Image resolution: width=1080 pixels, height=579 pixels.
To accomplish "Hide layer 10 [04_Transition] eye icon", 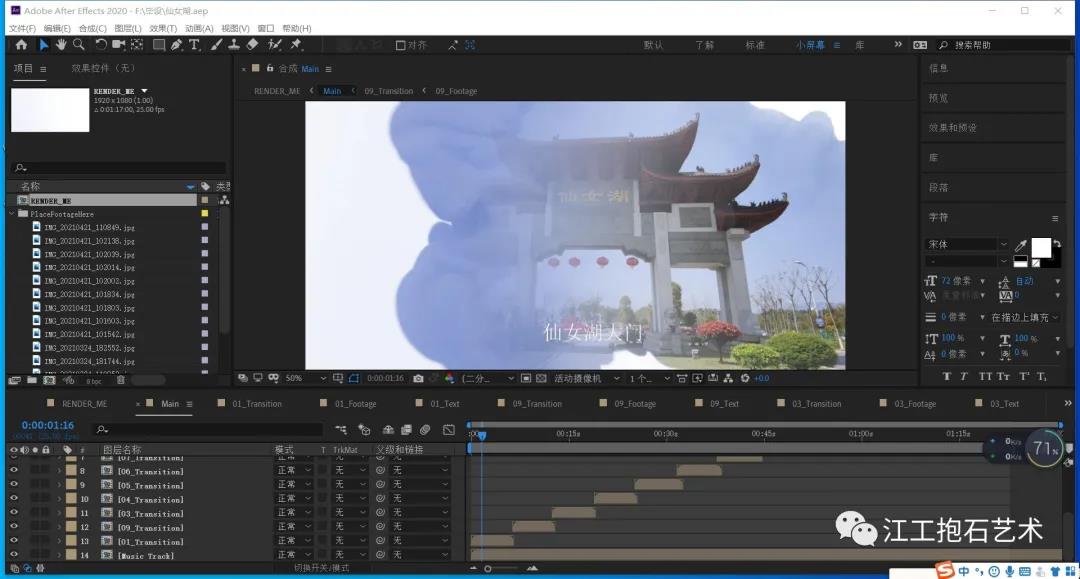I will click(x=14, y=498).
